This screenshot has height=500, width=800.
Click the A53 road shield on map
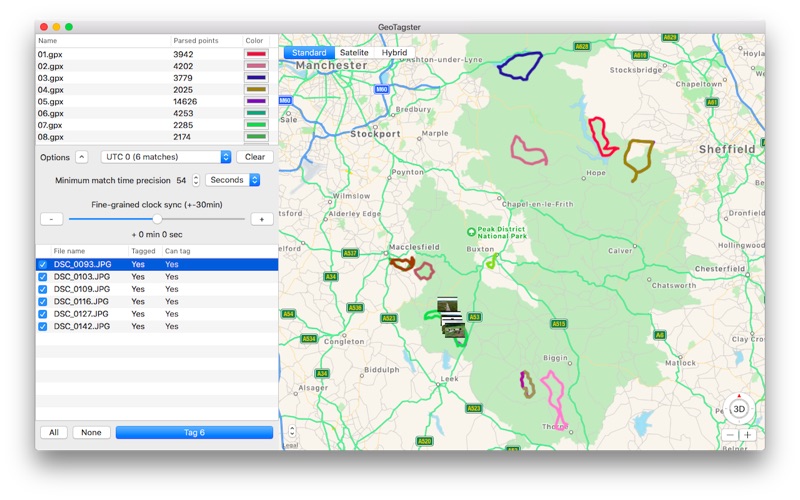click(474, 317)
